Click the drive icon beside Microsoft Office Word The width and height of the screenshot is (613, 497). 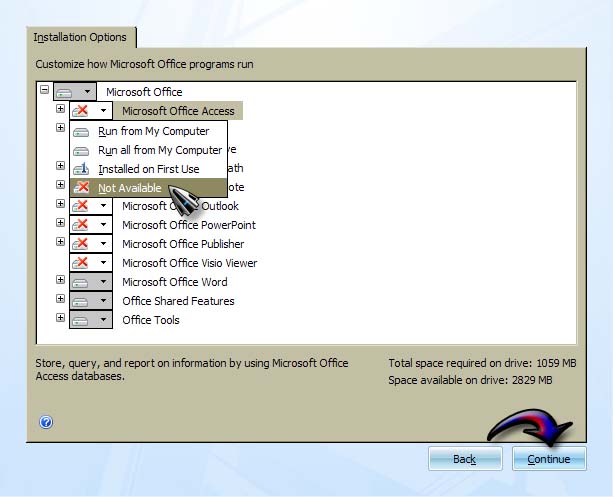point(81,282)
